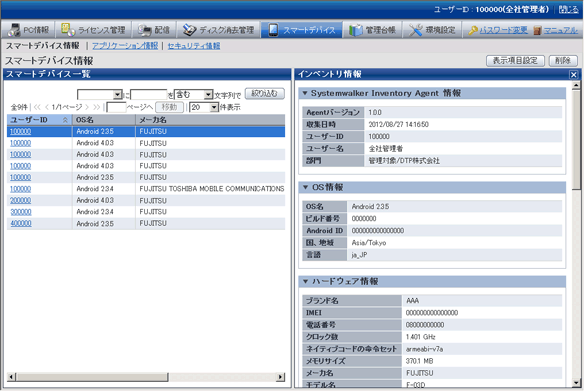Click the ライセンス管理 license icon
Image resolution: width=584 pixels, height=391 pixels.
[68, 29]
